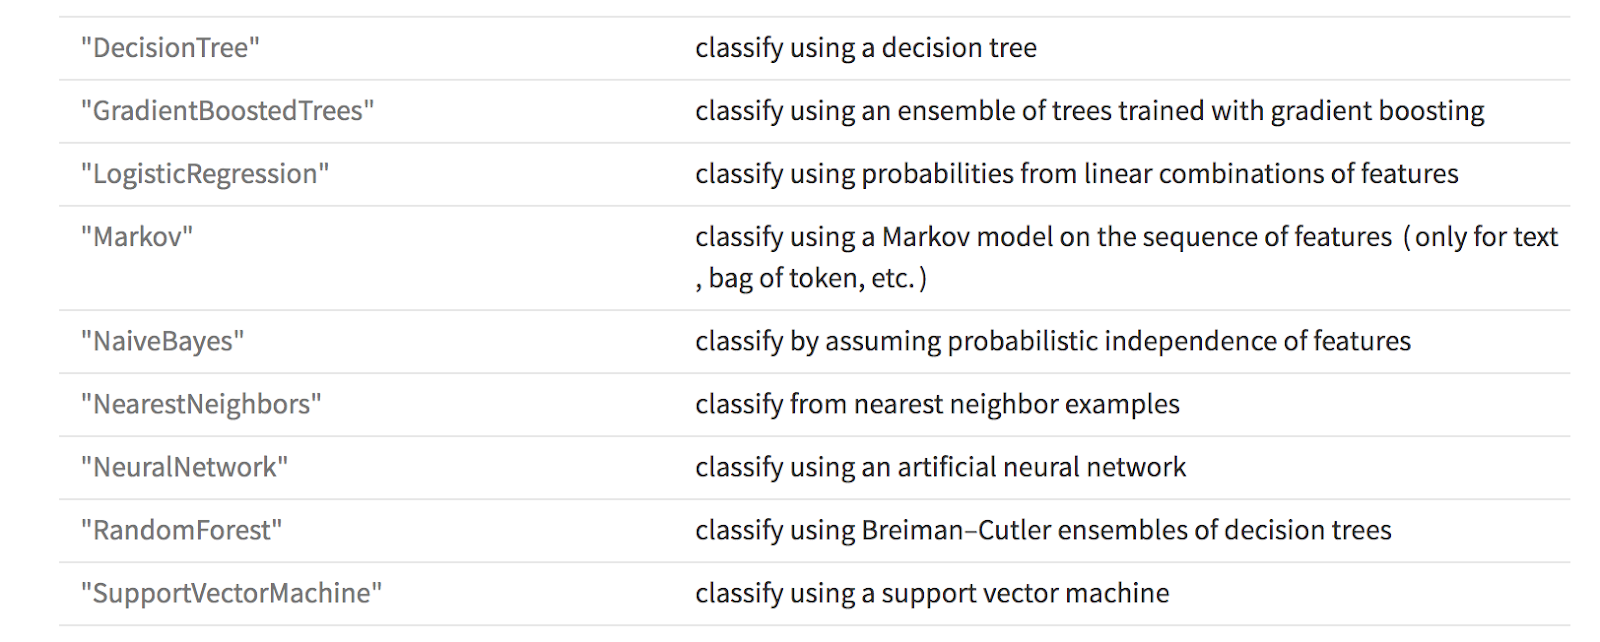Screen dimensions: 1600x642
Task: Click "bag of token, etc." text line
Action: tap(811, 278)
